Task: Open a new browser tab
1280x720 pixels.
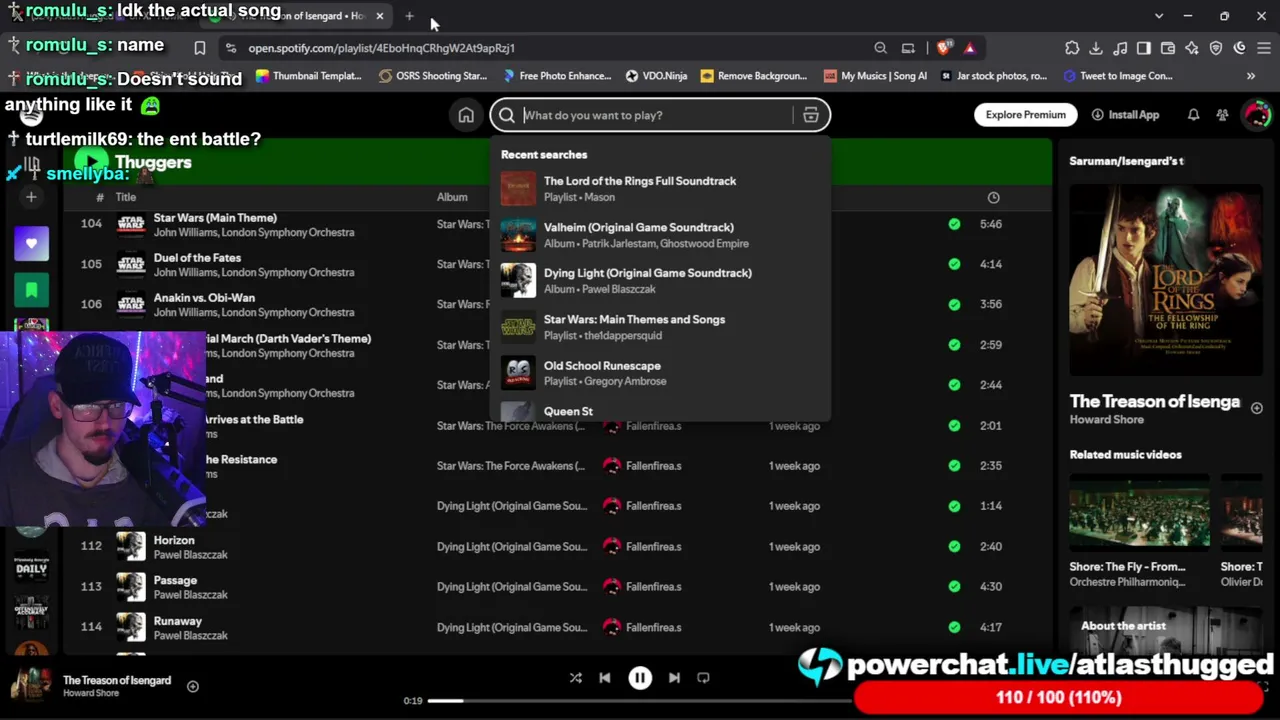Action: [410, 16]
